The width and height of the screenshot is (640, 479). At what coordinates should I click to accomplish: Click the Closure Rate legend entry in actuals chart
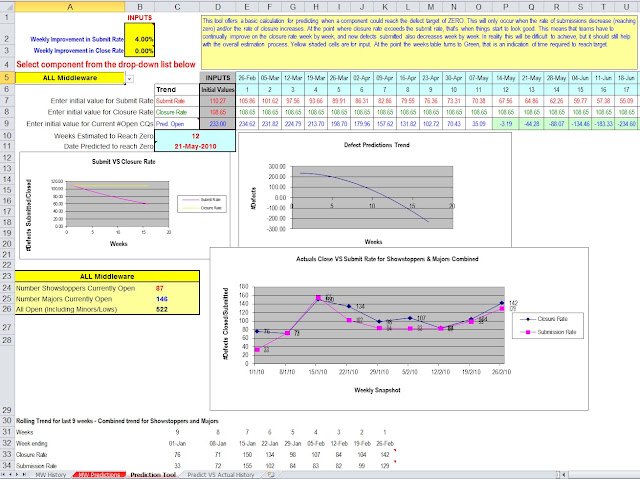coord(547,319)
